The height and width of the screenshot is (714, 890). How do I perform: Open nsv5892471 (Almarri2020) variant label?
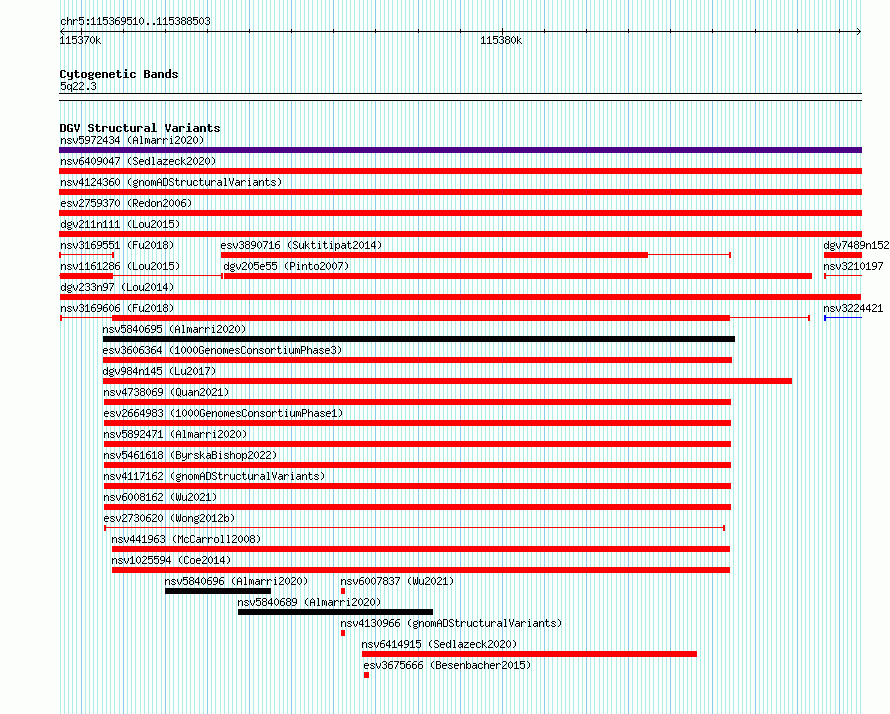[175, 434]
